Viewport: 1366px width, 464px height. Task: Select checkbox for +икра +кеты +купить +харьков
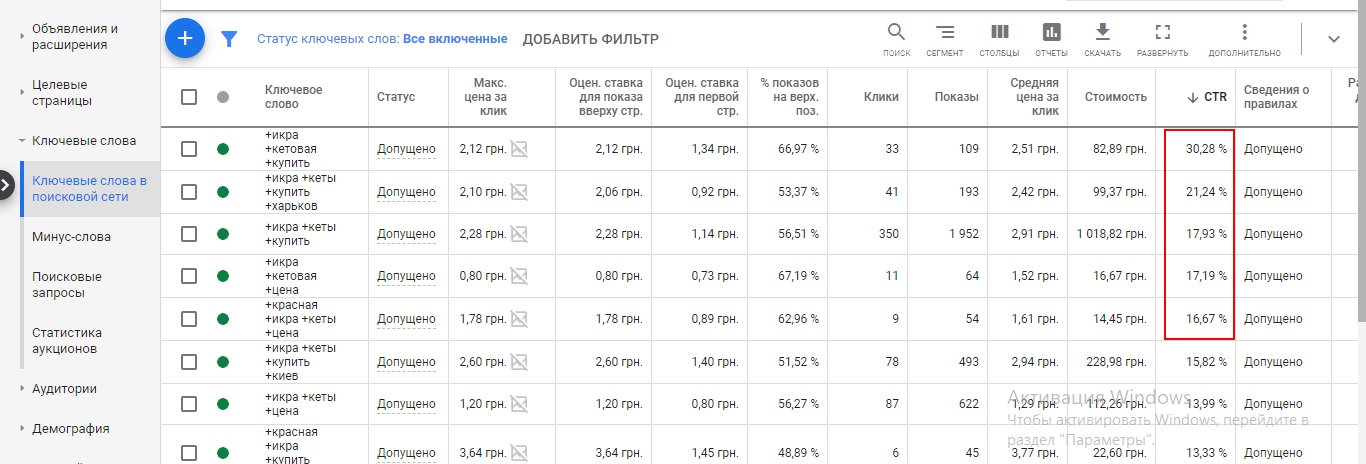coord(189,192)
